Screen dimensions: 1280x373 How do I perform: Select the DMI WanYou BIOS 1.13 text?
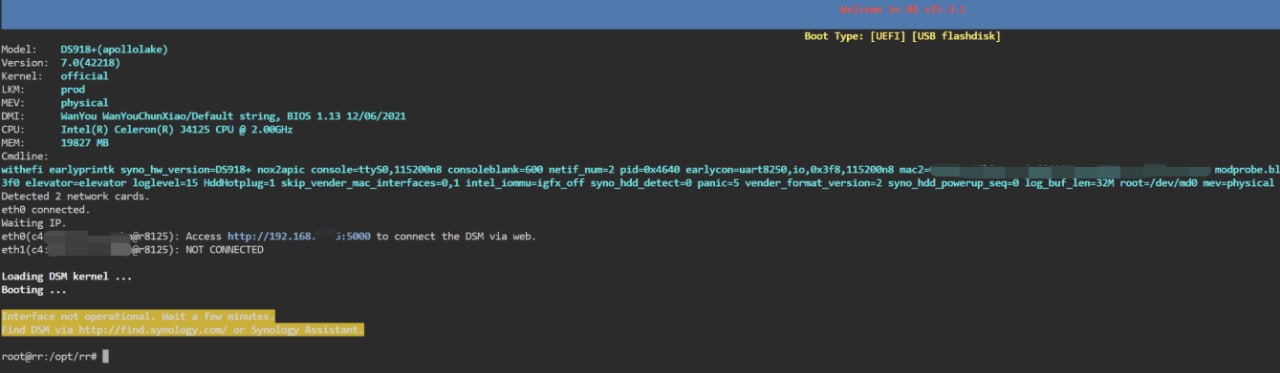coord(233,116)
